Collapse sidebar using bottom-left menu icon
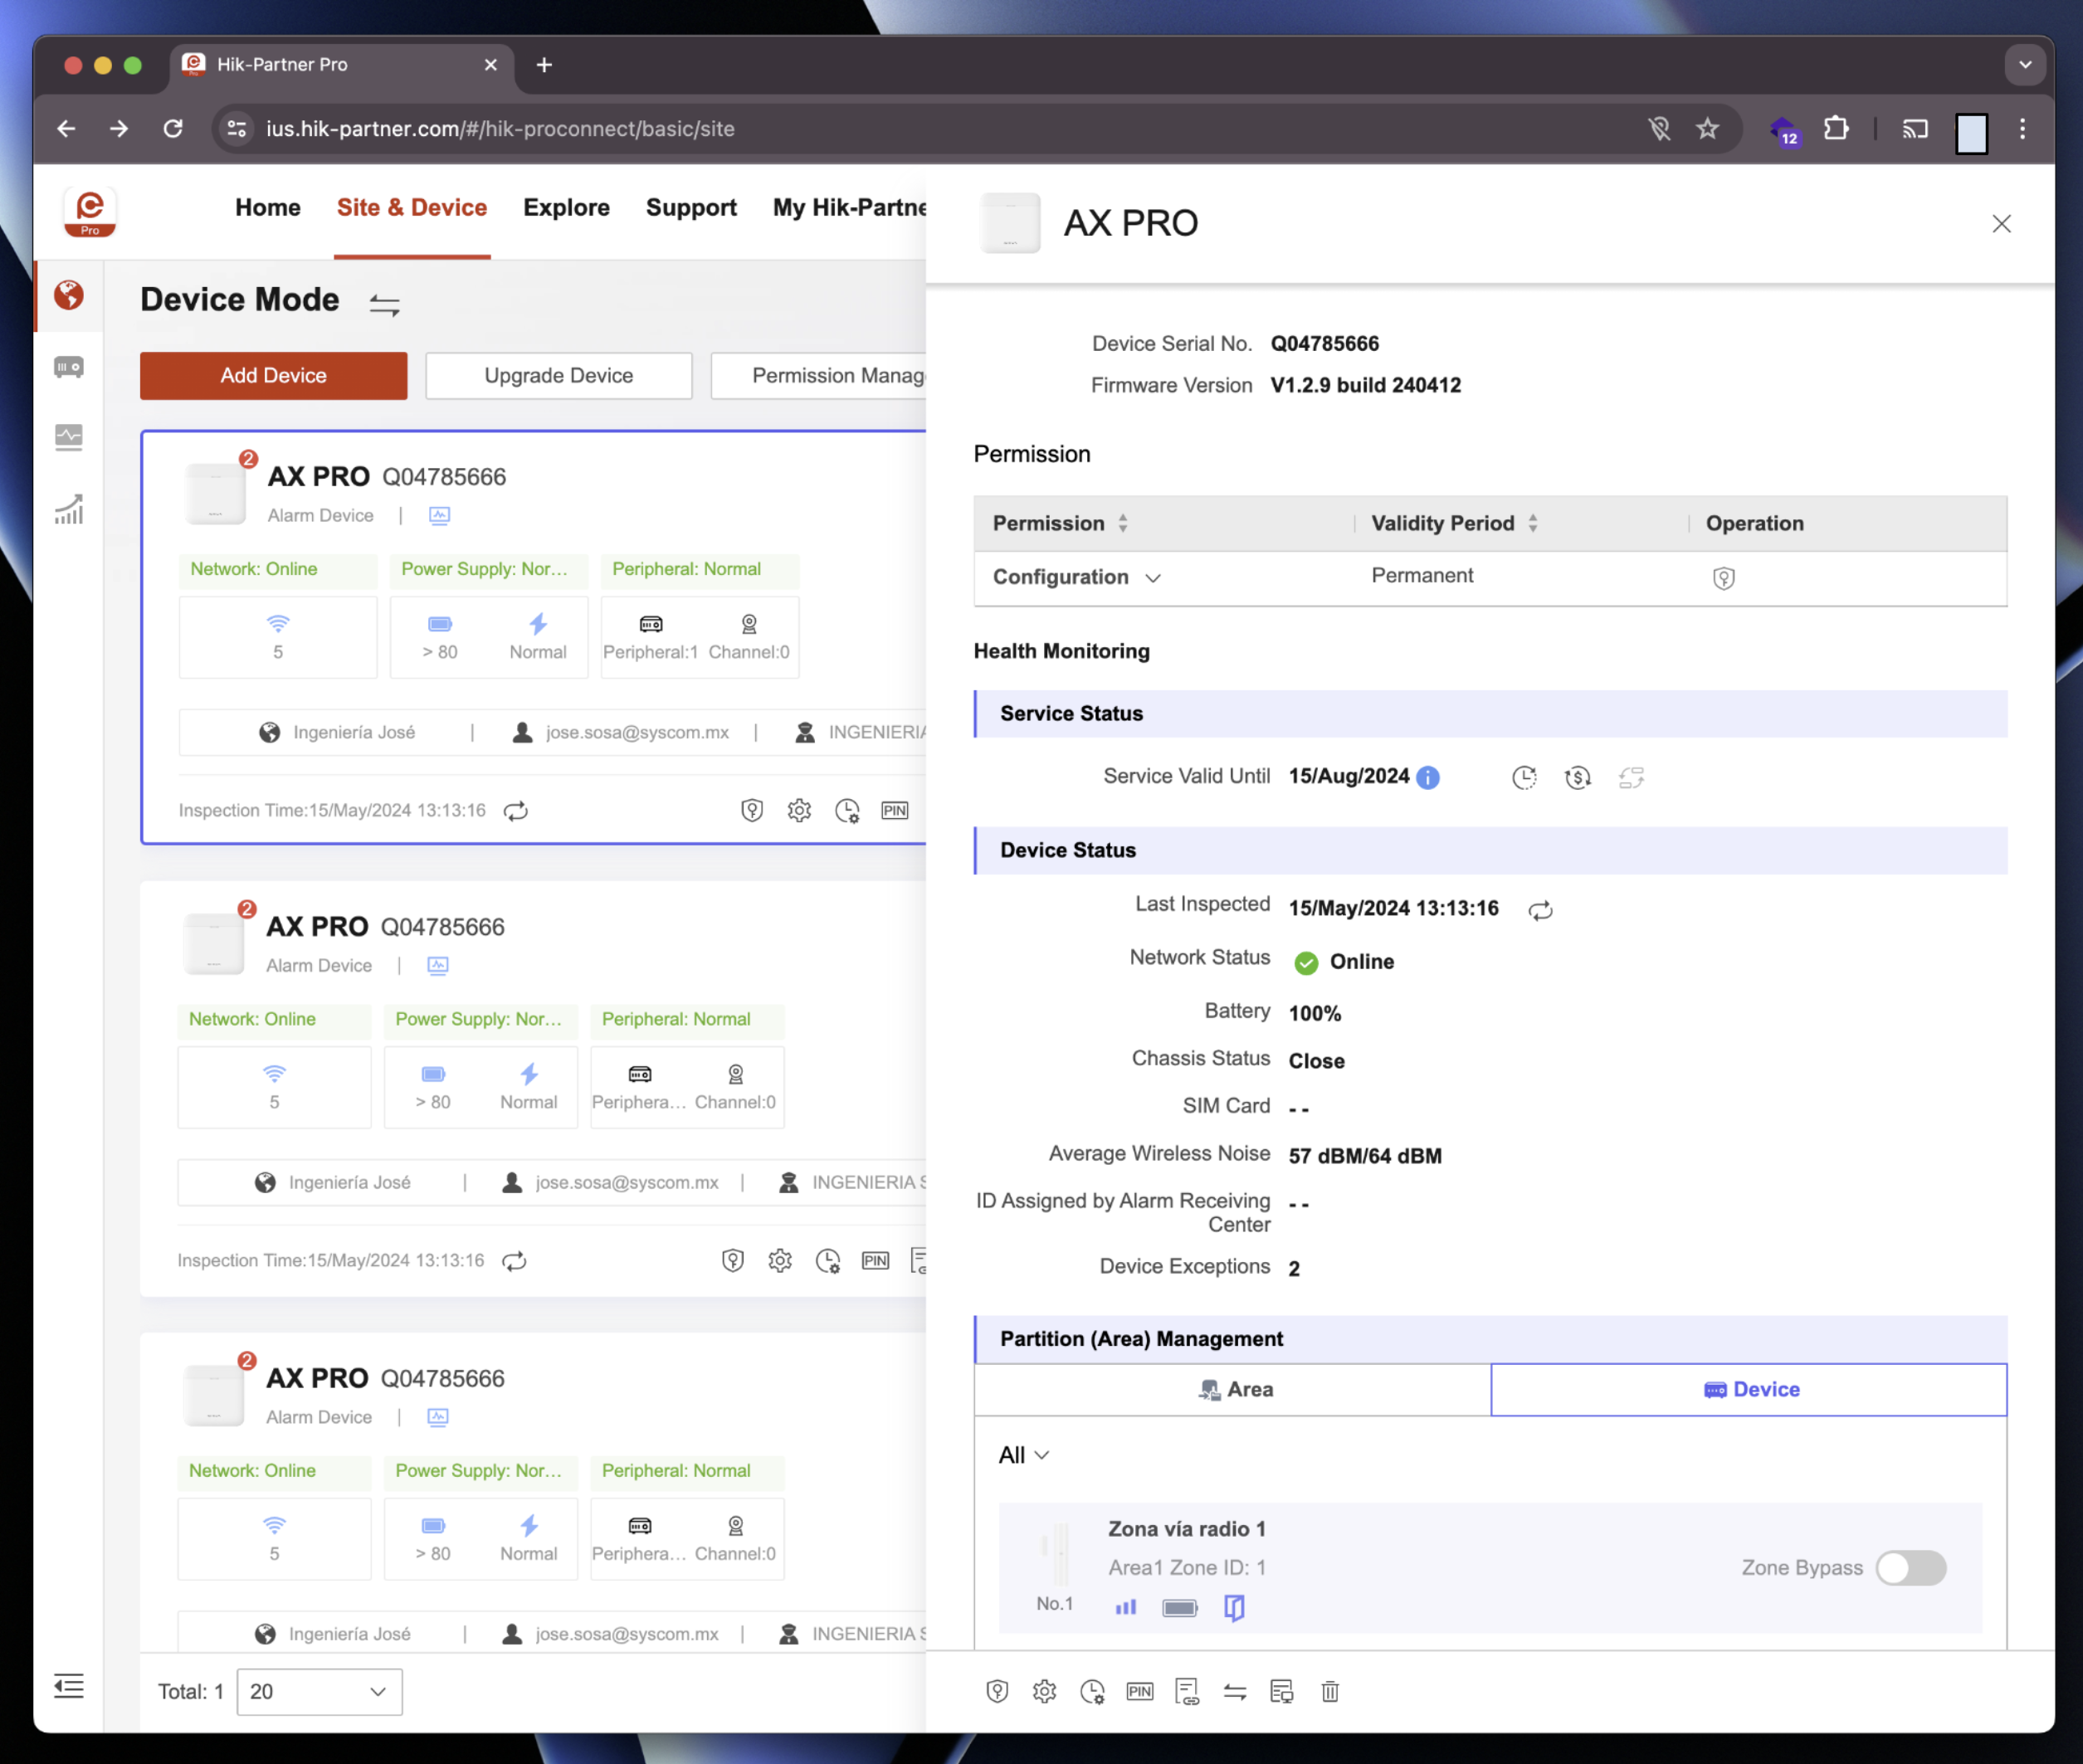Screen dimensions: 2083x1764 tap(69, 1686)
